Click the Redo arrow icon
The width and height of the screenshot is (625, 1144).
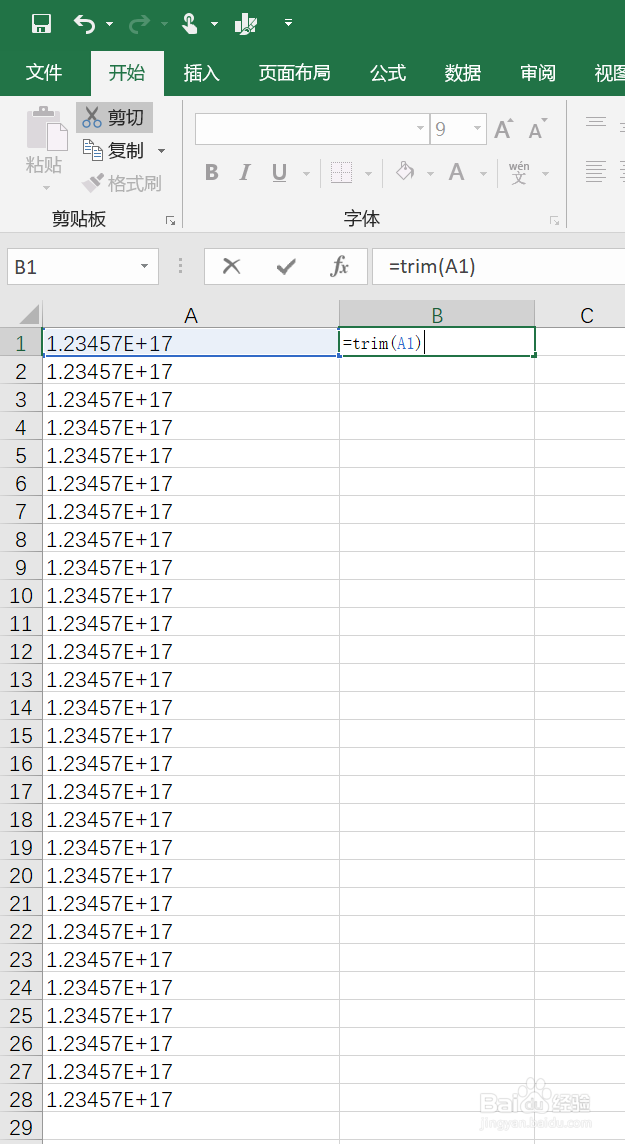139,24
